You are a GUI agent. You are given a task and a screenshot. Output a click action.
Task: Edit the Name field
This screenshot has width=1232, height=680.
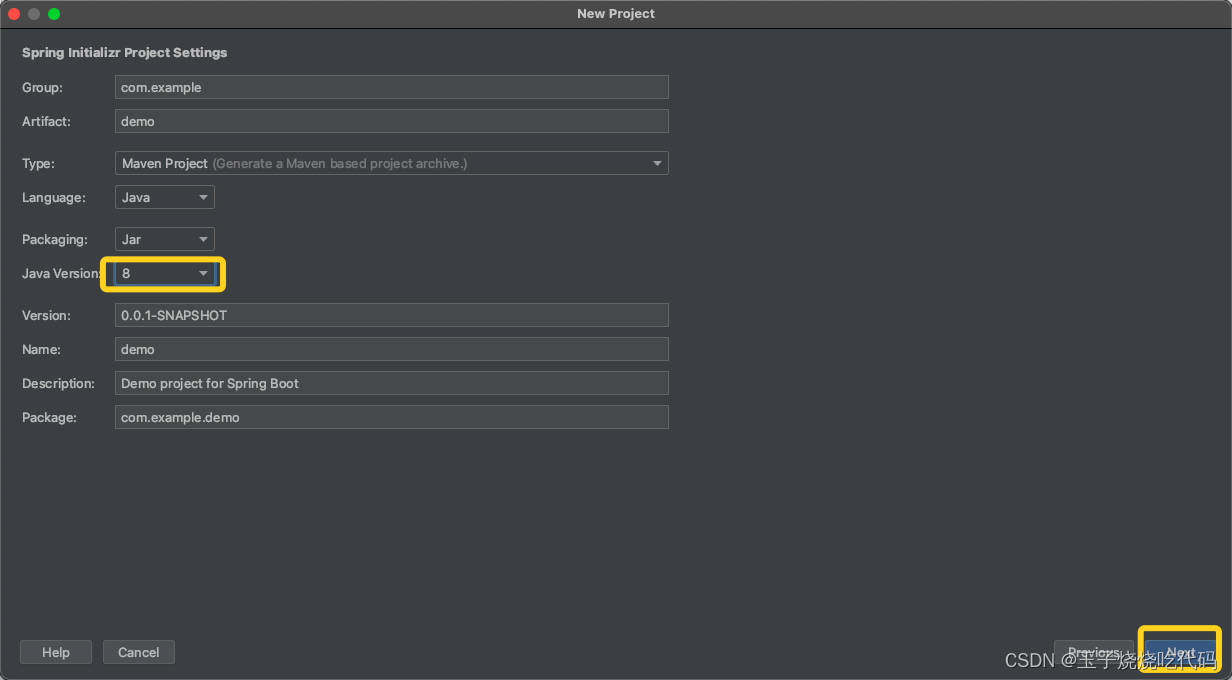(391, 349)
